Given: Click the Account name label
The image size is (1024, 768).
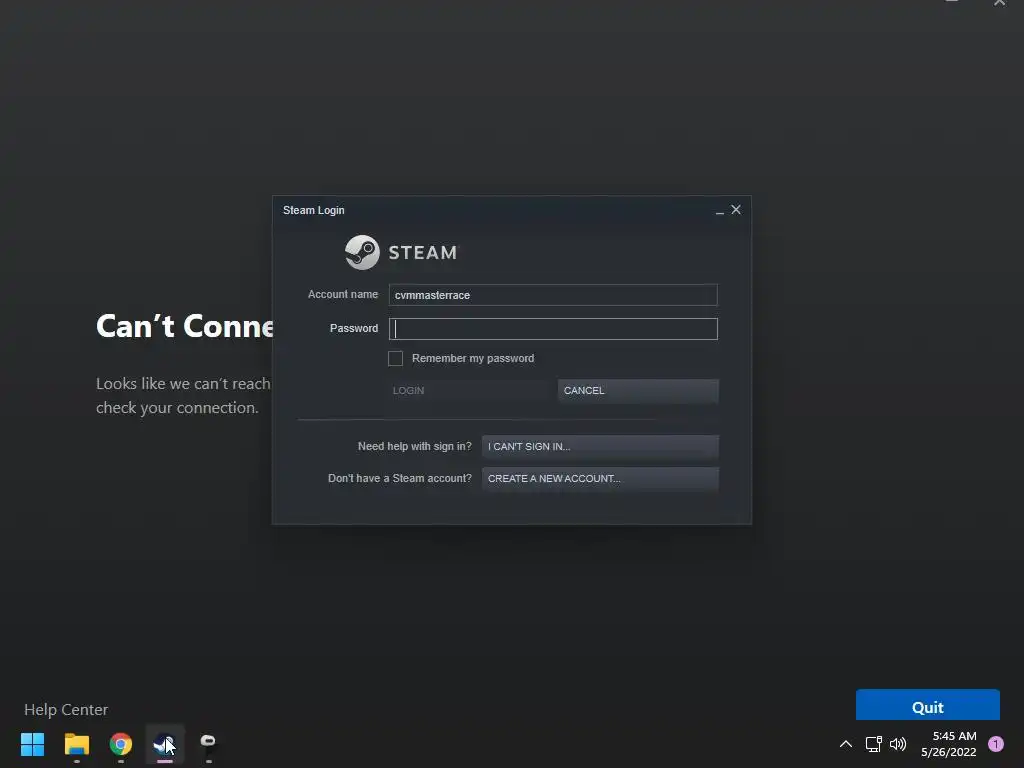Looking at the screenshot, I should [343, 295].
